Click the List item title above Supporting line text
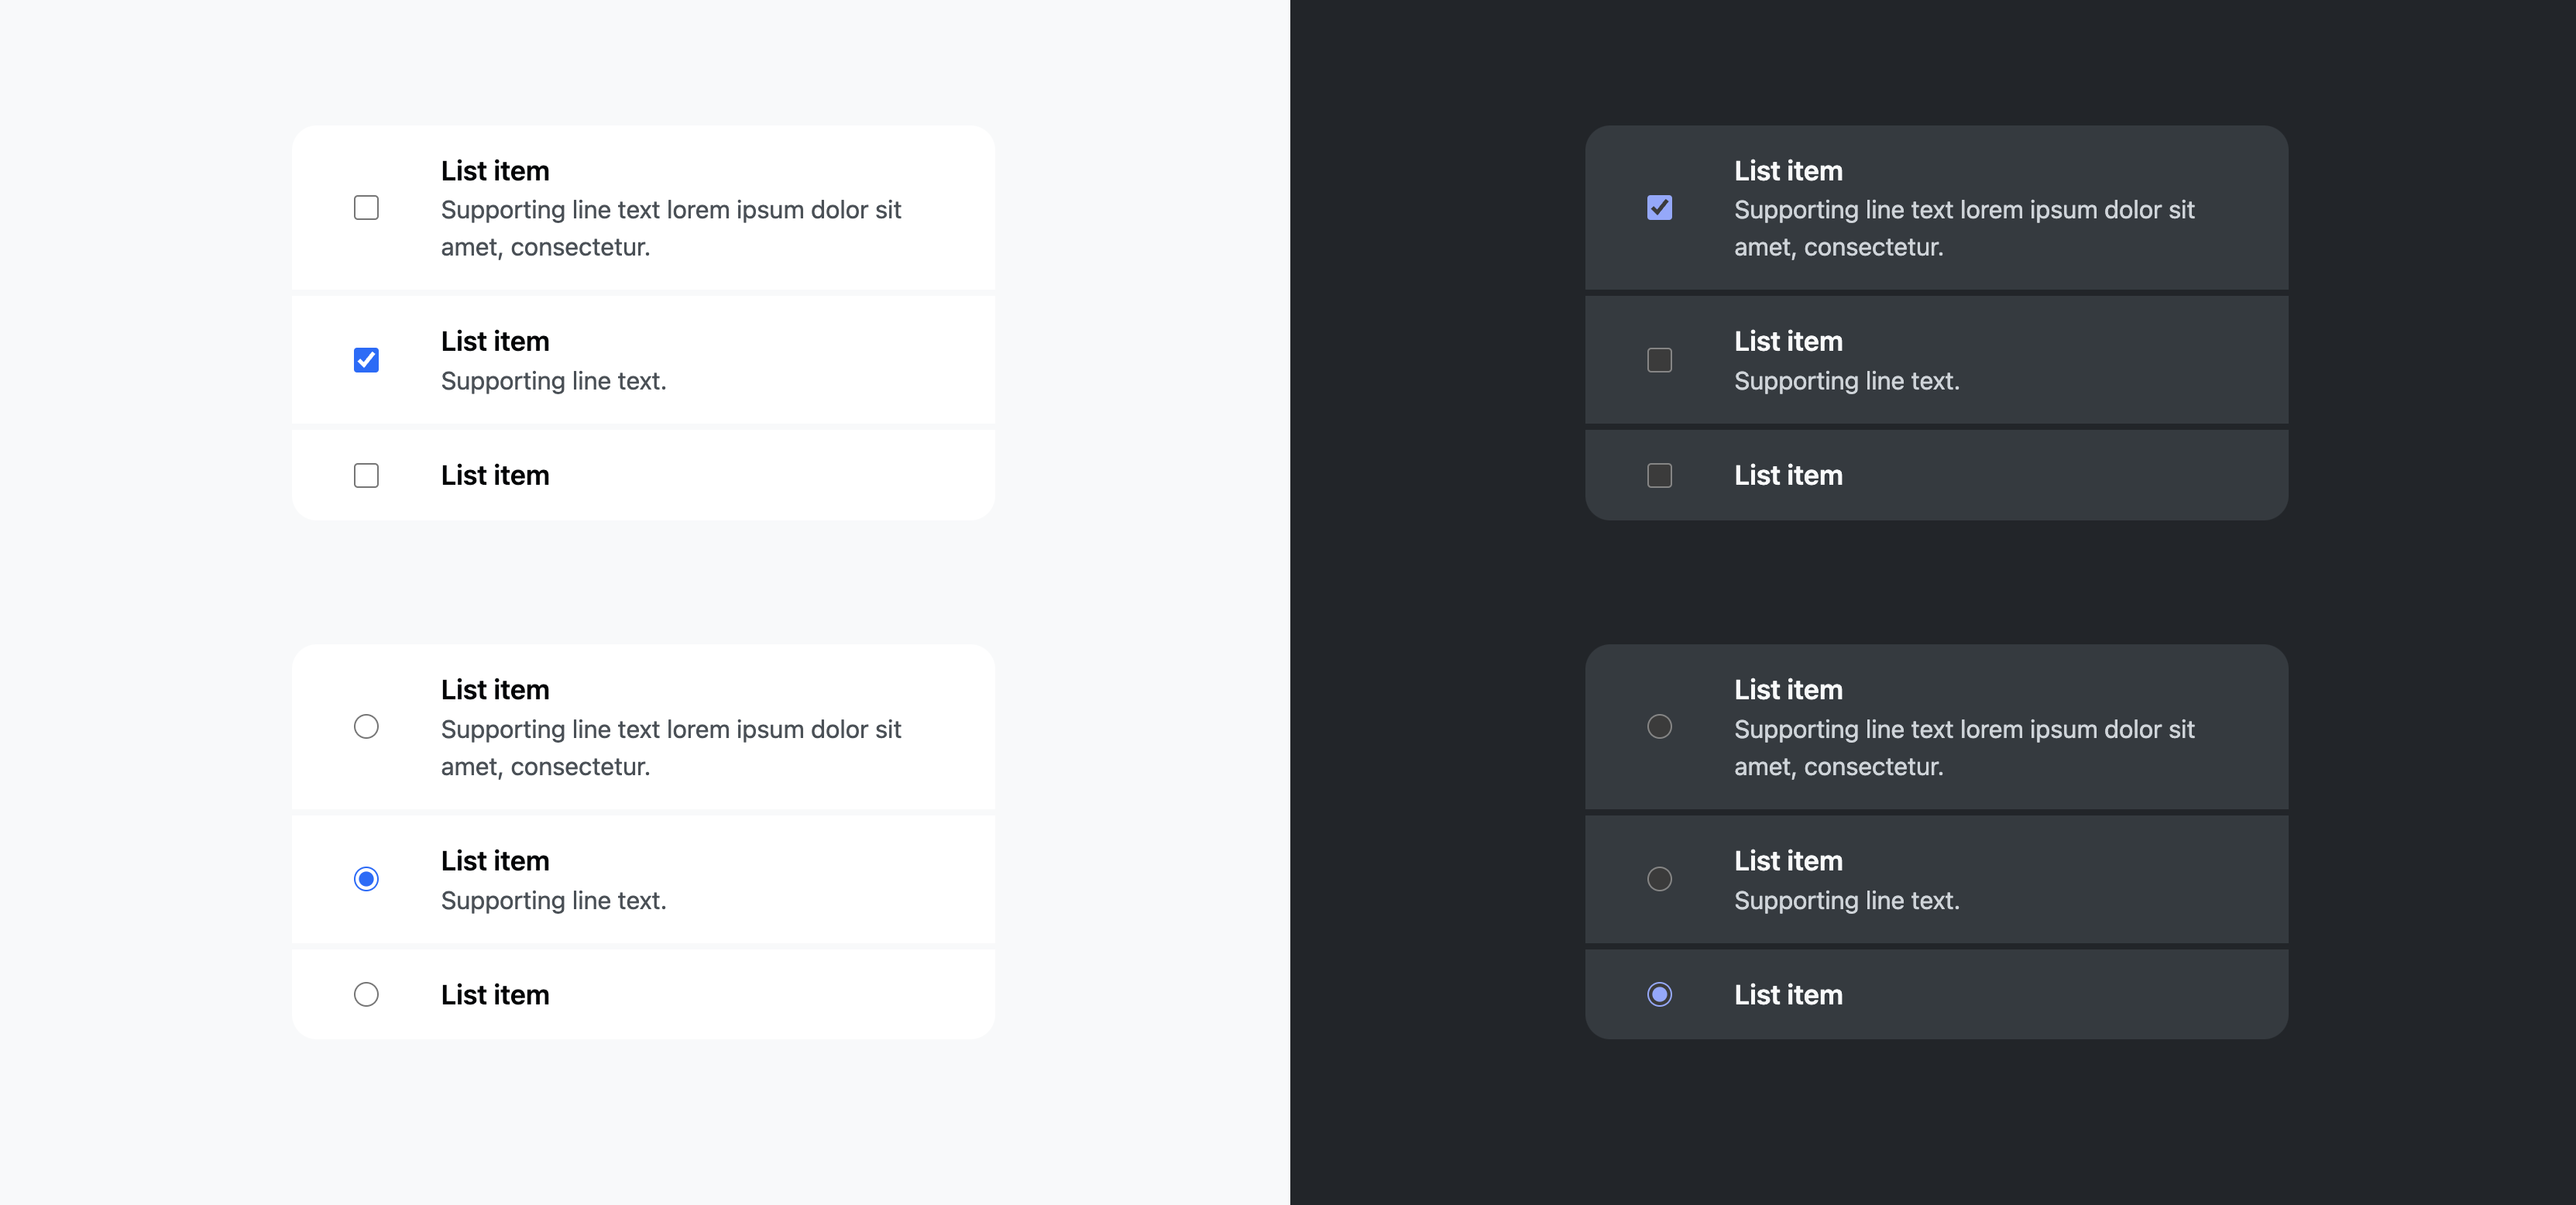Viewport: 2576px width, 1205px height. pyautogui.click(x=495, y=341)
